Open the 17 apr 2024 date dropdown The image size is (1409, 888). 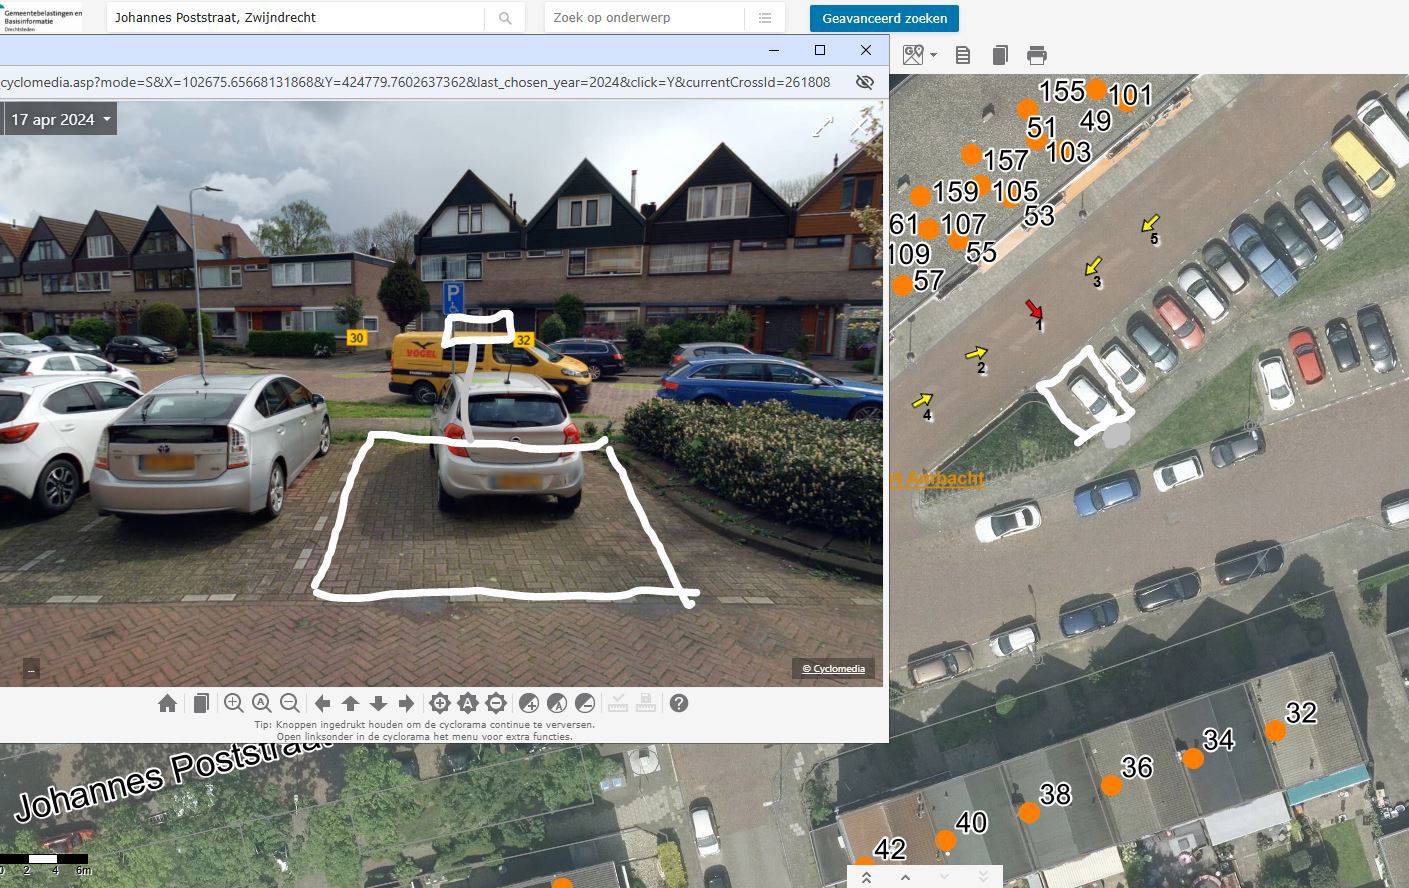(60, 120)
